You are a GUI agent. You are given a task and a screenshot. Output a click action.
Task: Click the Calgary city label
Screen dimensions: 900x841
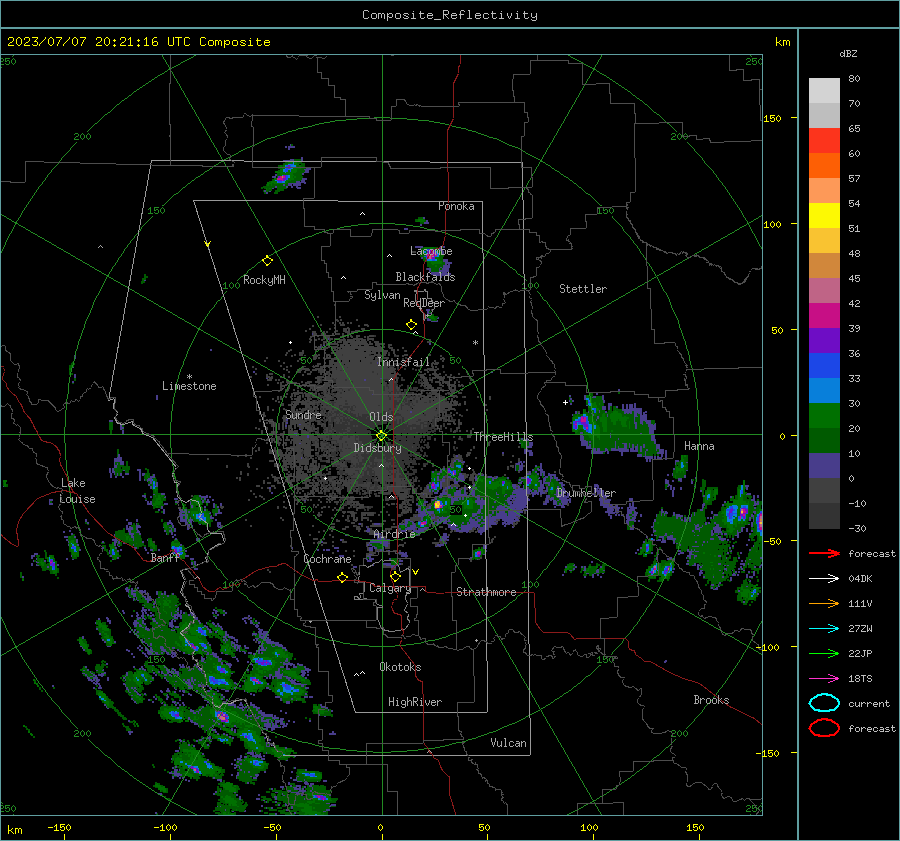tap(390, 588)
